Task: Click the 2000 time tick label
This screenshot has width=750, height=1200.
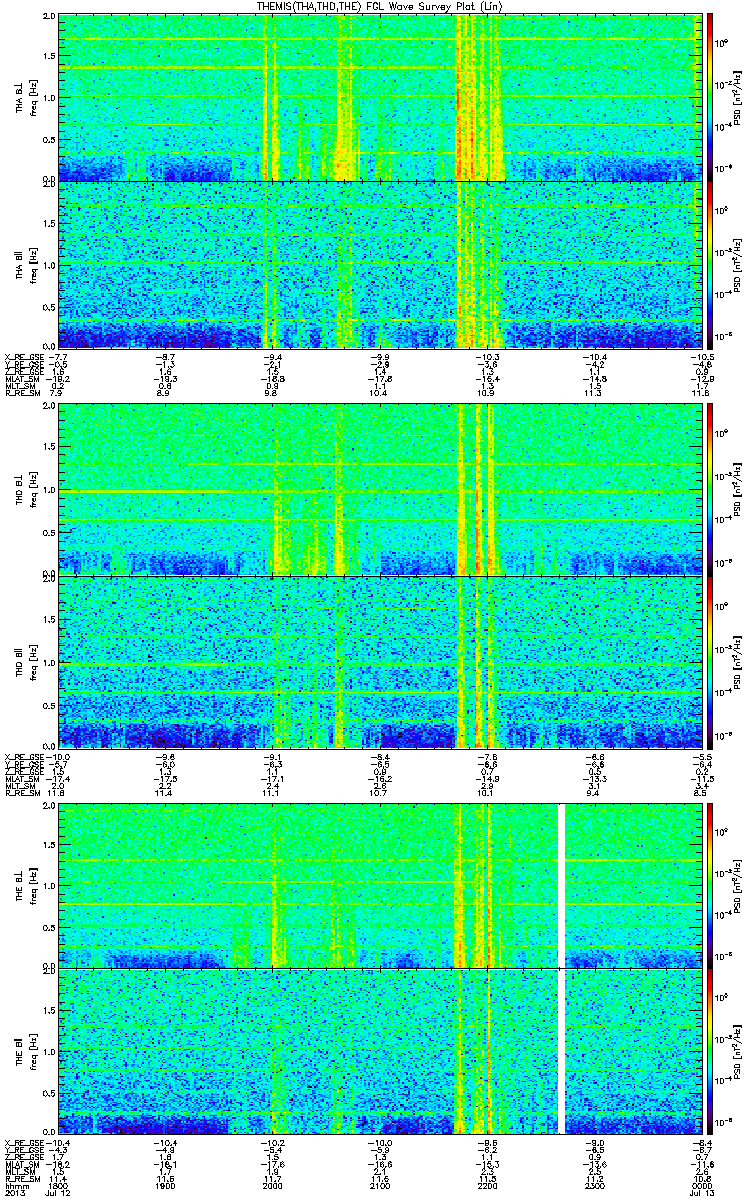Action: point(271,1188)
